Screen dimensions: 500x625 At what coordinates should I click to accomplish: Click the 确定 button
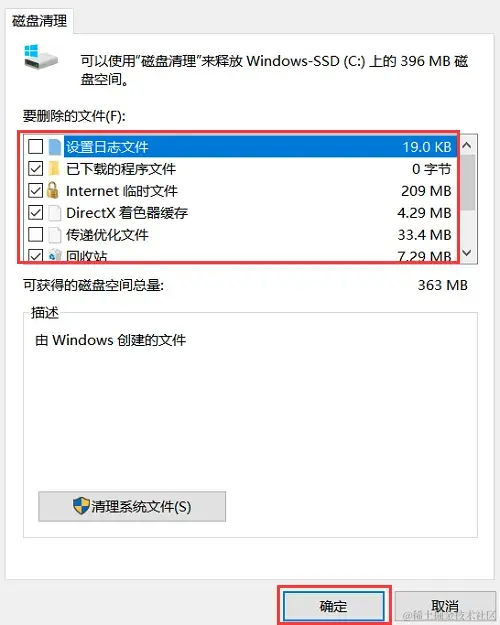click(334, 606)
